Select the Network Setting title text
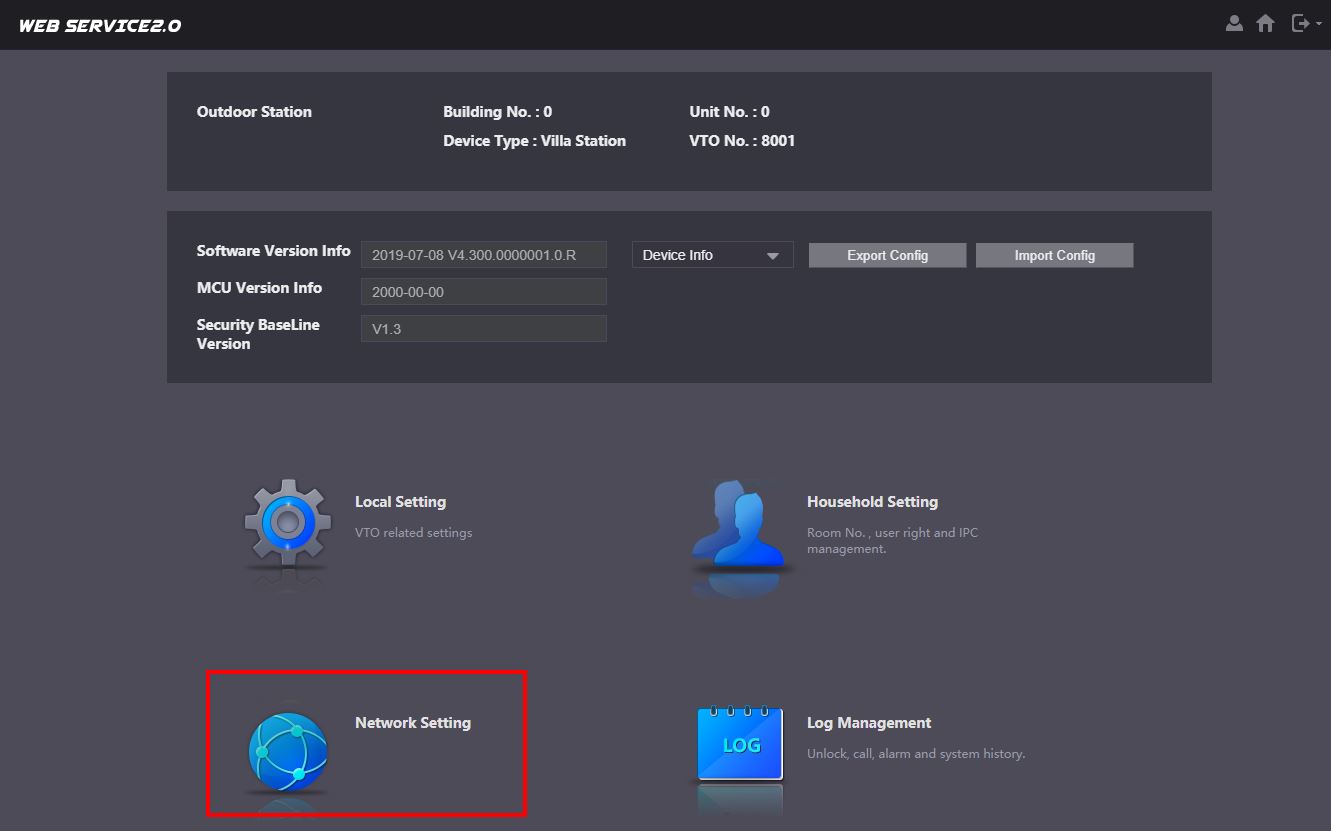 [x=412, y=723]
